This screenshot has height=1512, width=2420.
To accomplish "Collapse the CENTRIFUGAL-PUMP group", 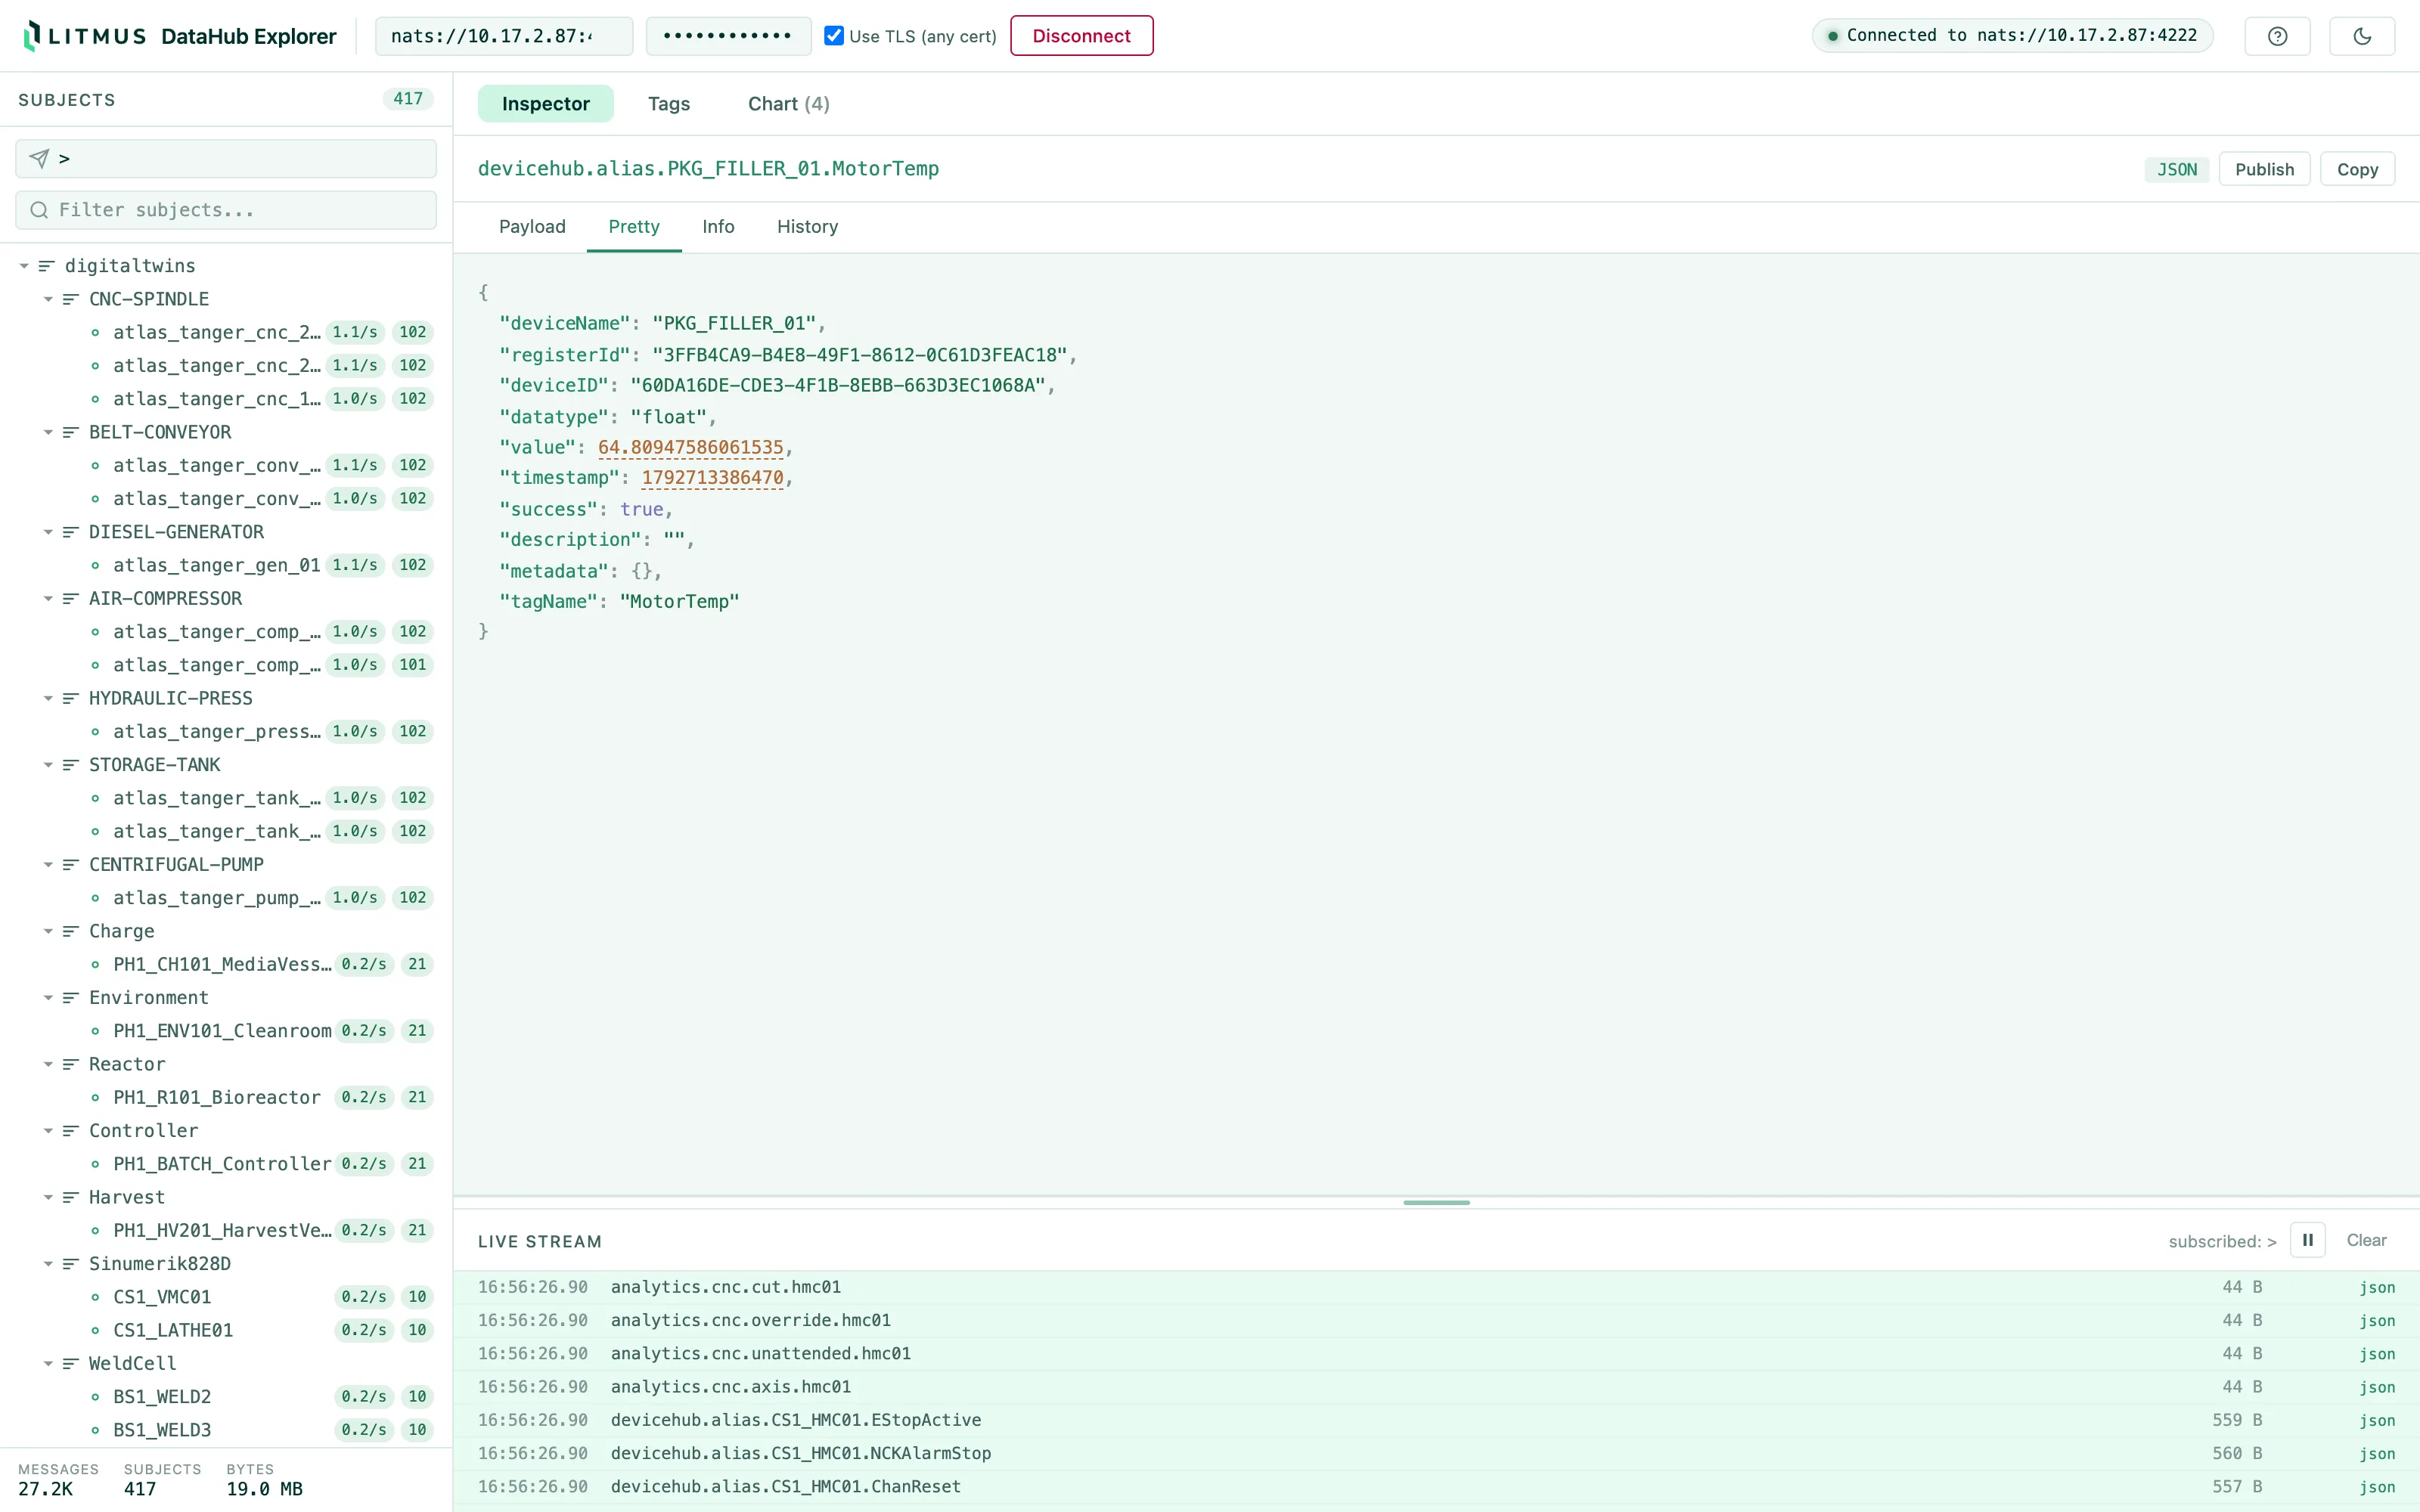I will click(48, 864).
